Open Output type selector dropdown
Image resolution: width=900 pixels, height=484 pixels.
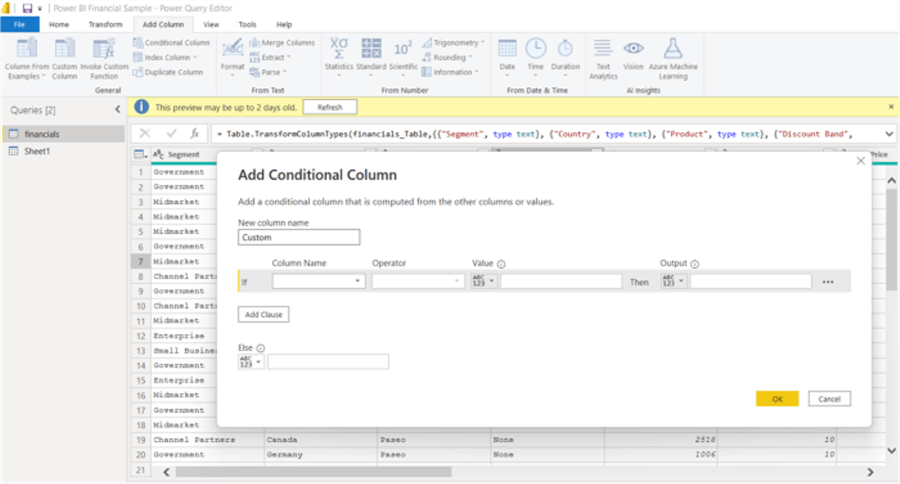tap(673, 281)
